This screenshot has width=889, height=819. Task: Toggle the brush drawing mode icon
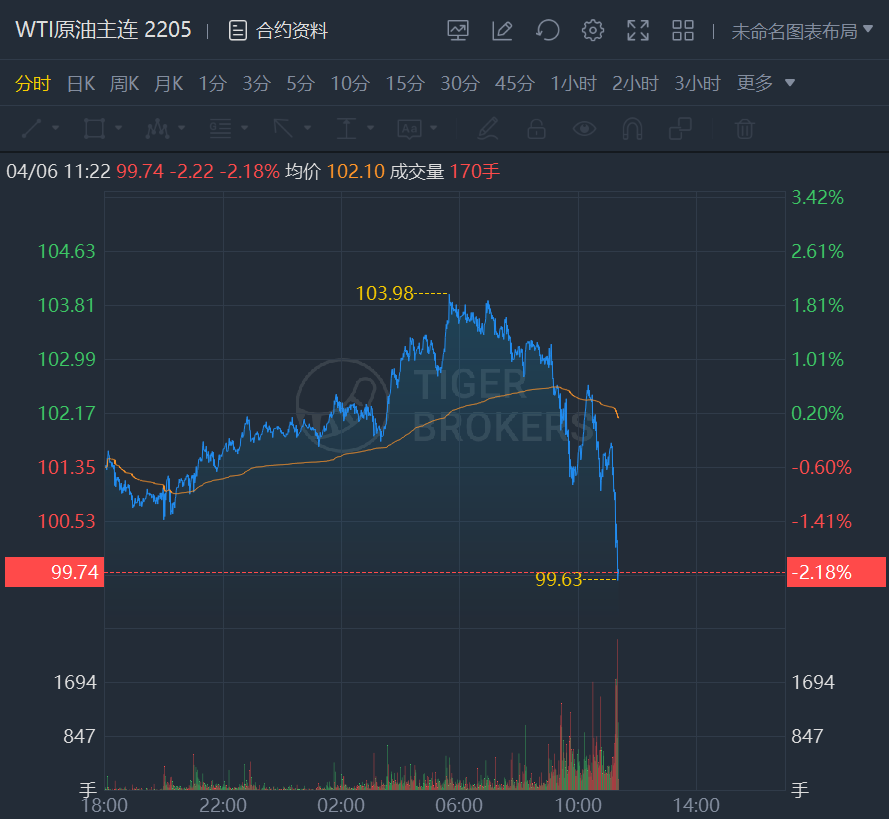click(x=488, y=128)
